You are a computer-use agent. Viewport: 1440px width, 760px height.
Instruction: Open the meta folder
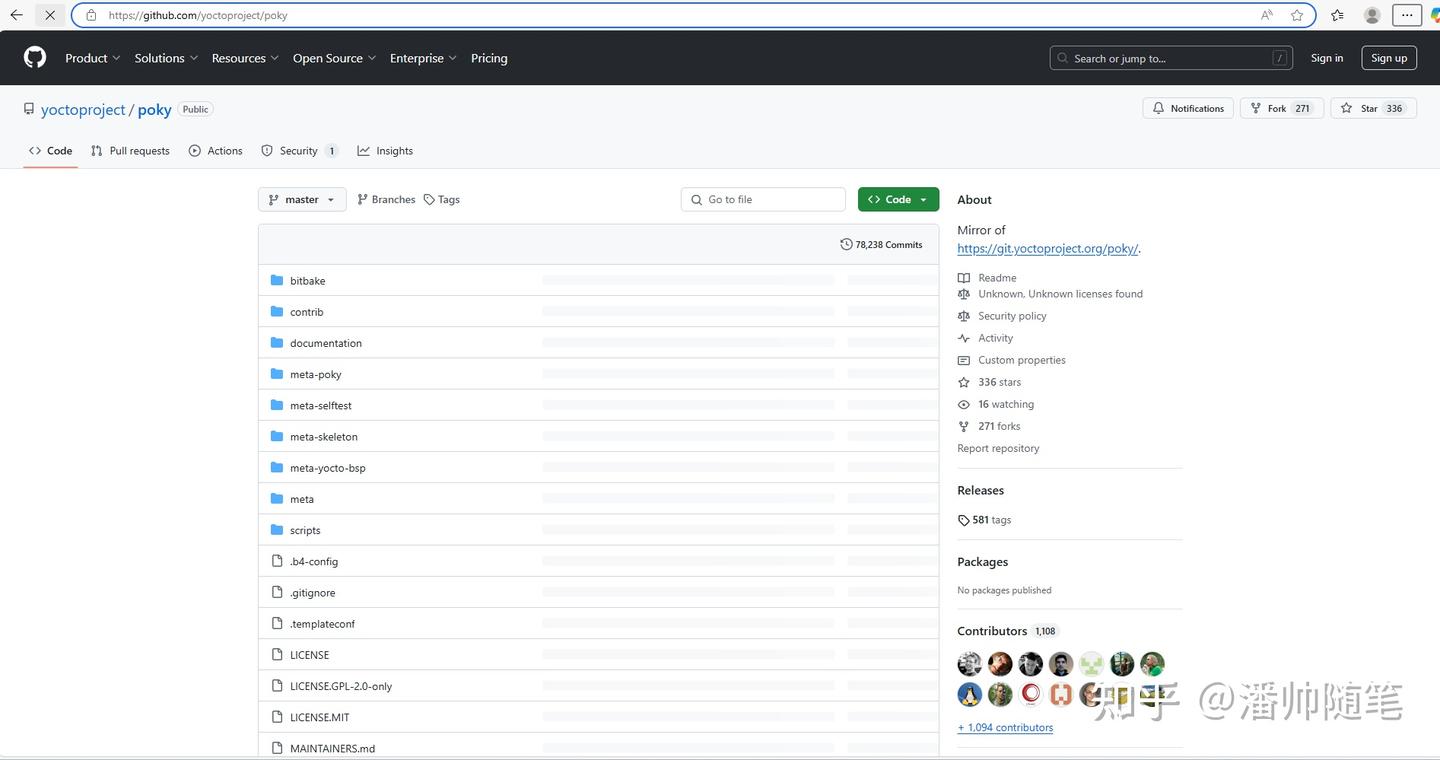(x=302, y=499)
